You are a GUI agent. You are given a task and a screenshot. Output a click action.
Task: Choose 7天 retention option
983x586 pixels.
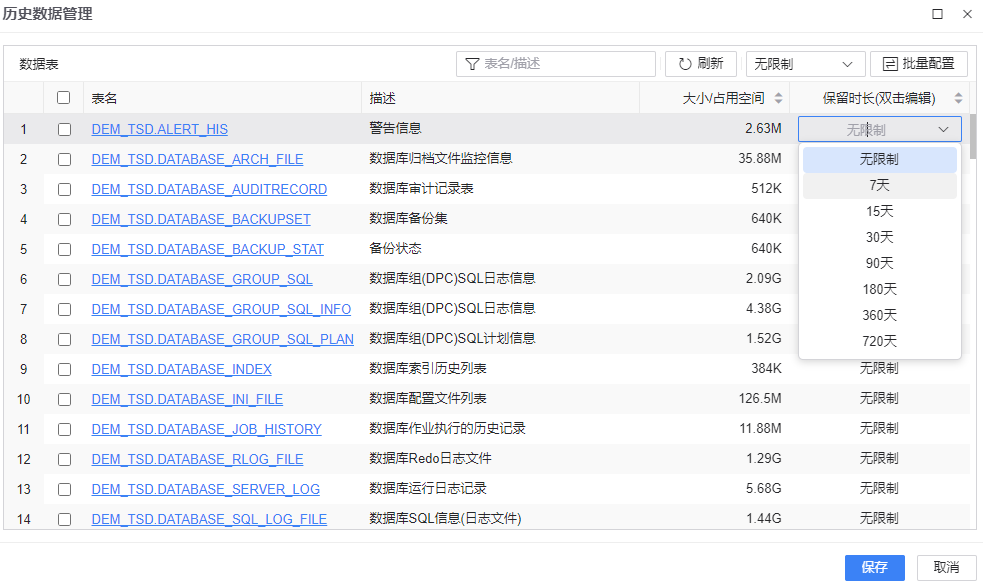click(x=880, y=186)
